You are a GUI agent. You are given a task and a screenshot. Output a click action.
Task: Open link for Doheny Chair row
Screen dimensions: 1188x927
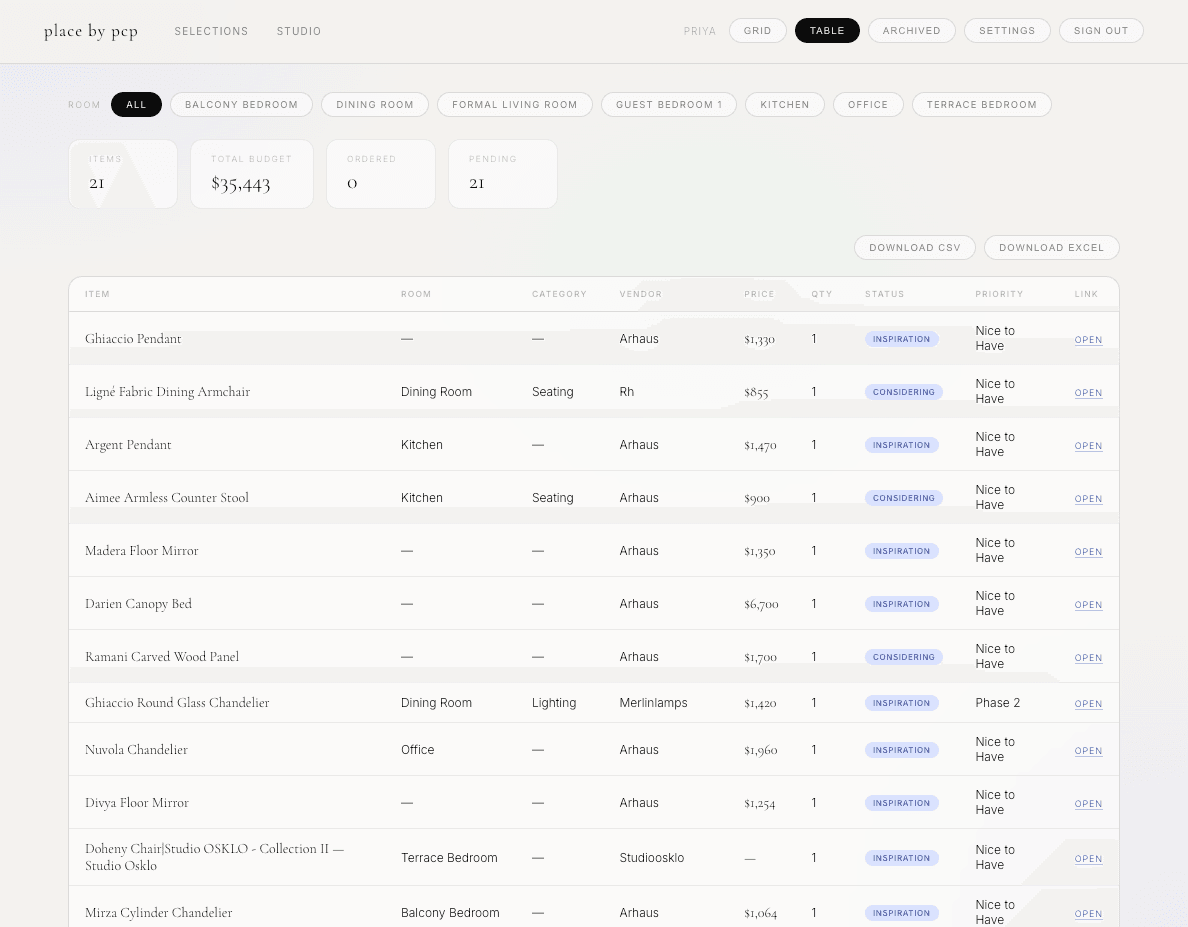[x=1088, y=859]
